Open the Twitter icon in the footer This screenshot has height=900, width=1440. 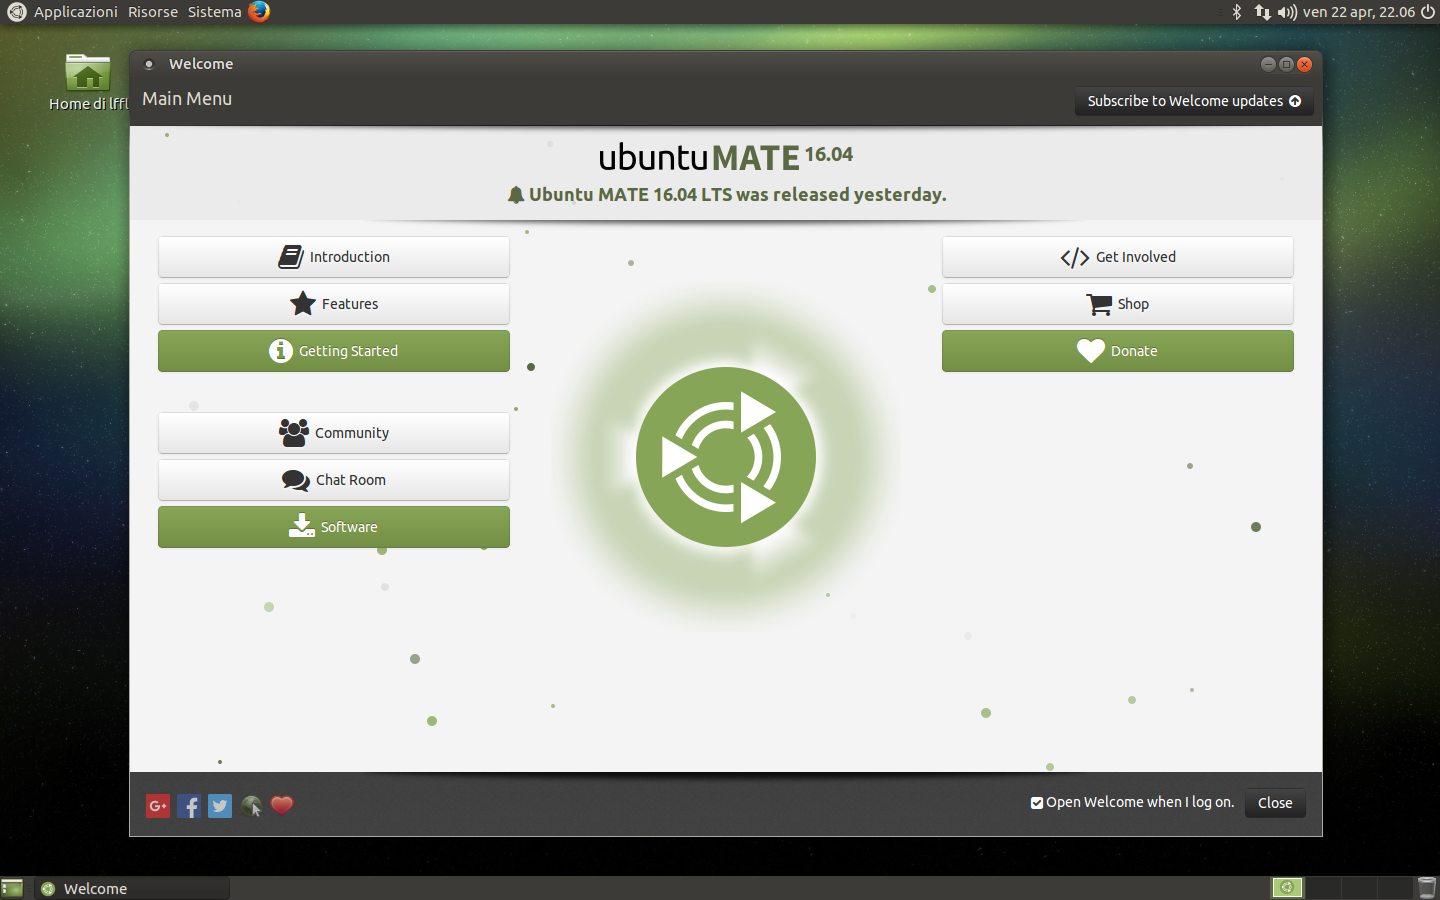click(220, 806)
